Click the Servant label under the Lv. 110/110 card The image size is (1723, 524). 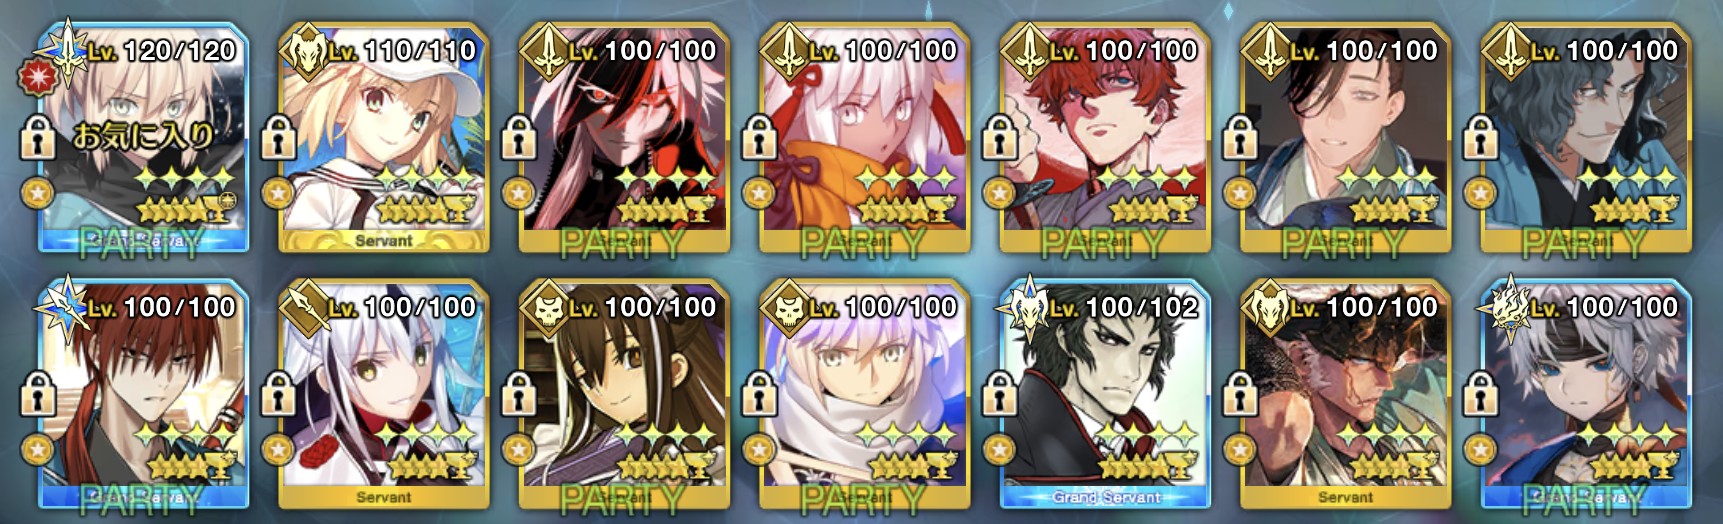(x=384, y=241)
